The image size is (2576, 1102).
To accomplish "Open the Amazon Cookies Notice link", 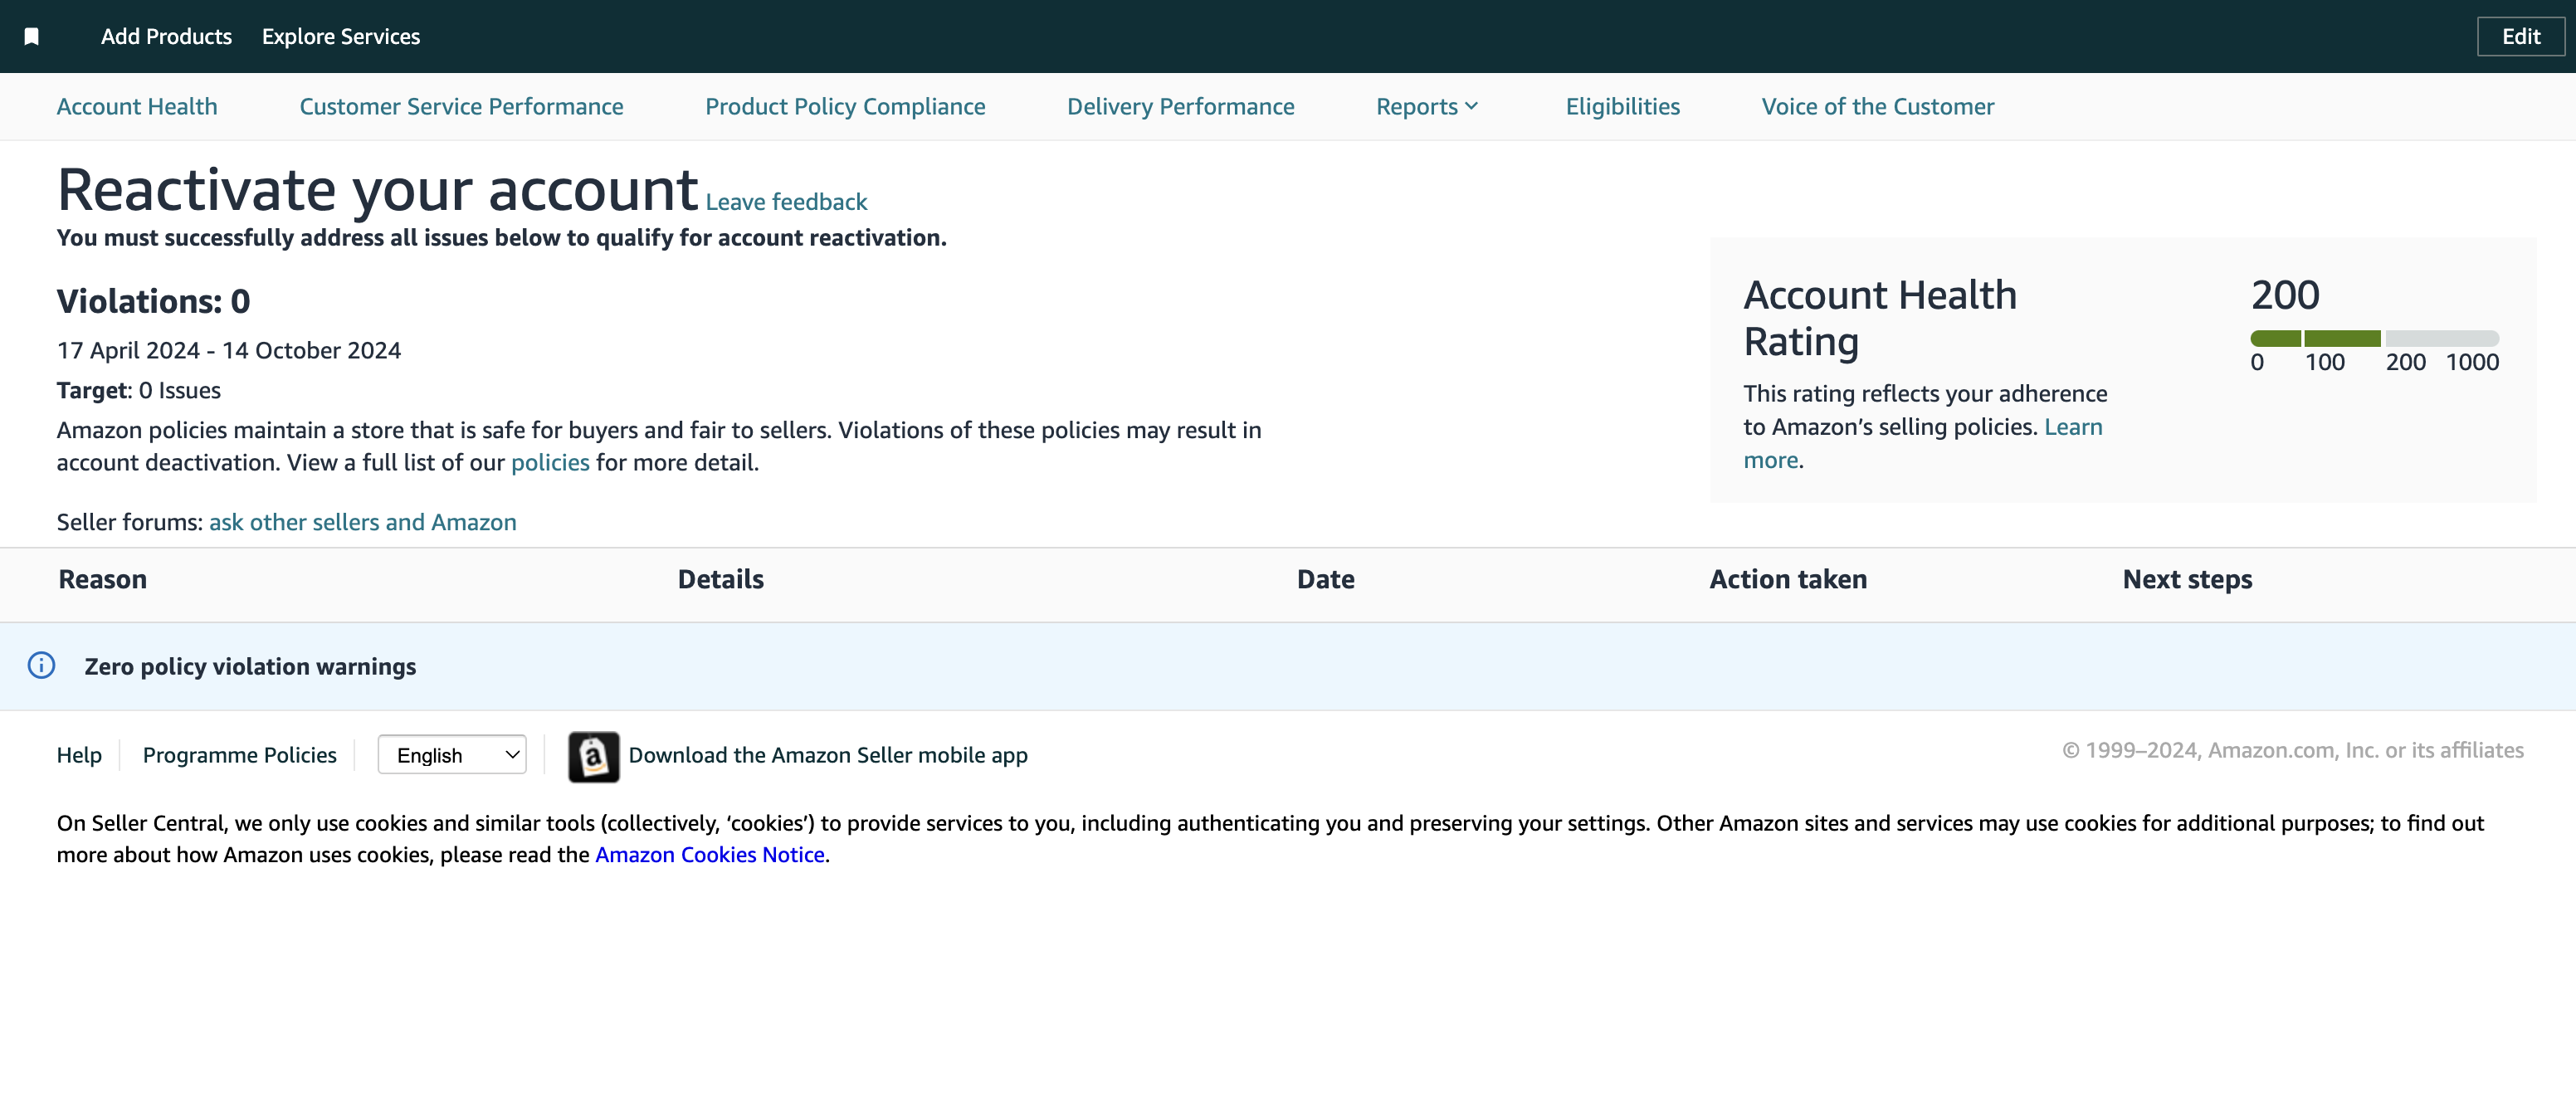I will pos(709,855).
